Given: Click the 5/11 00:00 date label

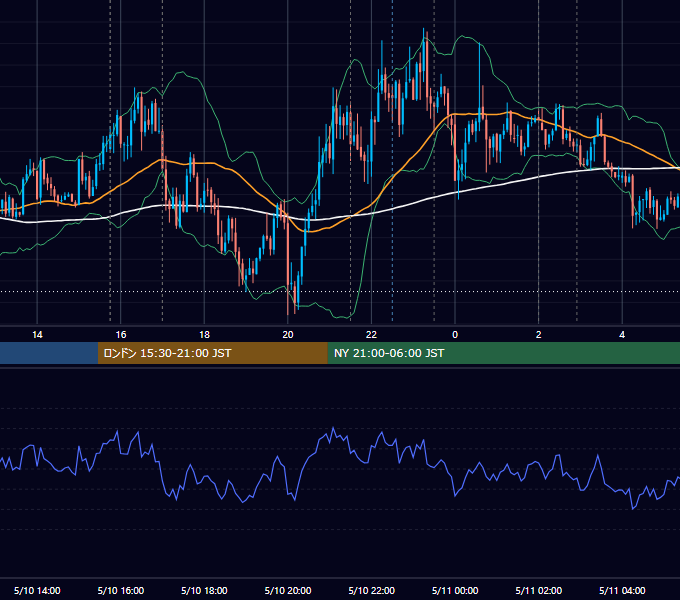Looking at the screenshot, I should point(455,590).
